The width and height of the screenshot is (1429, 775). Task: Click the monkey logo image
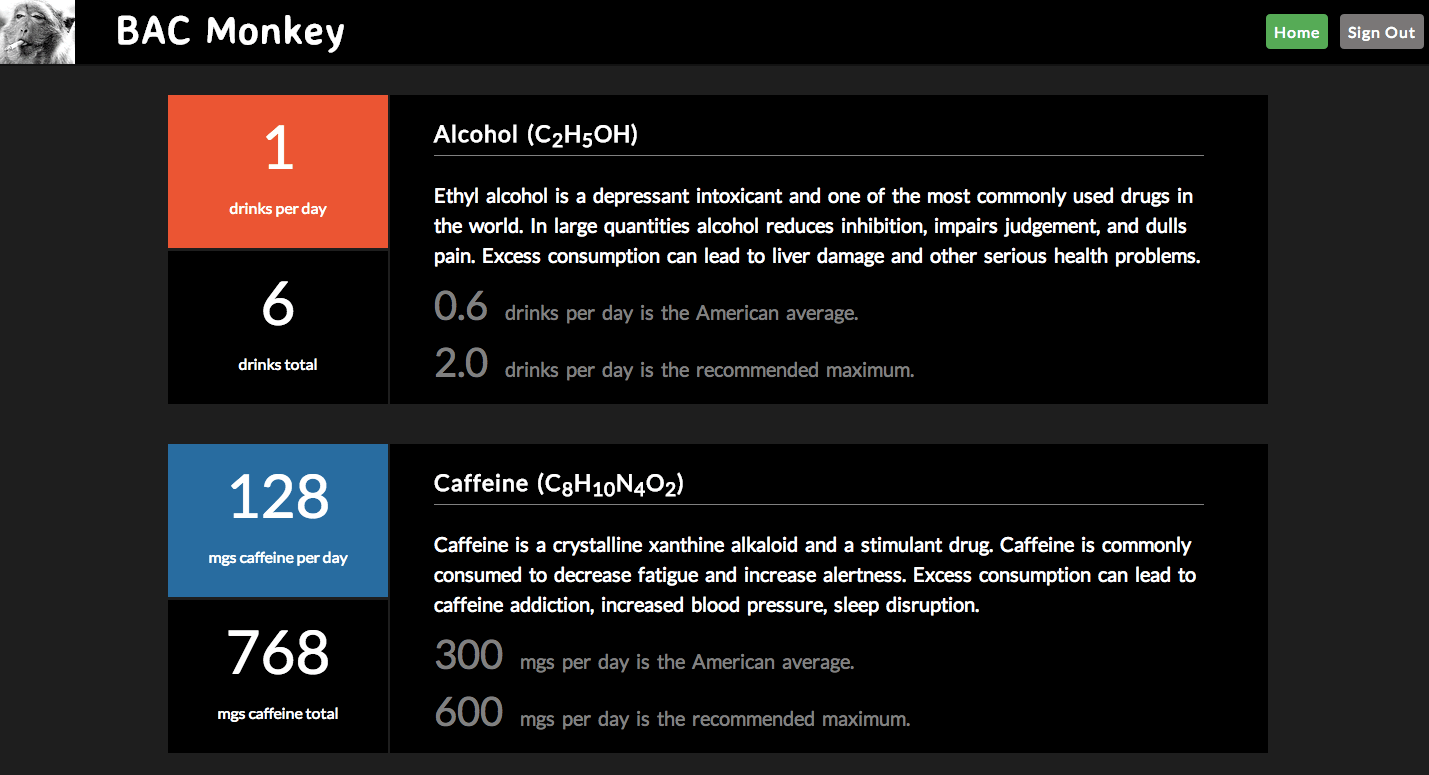tap(37, 32)
